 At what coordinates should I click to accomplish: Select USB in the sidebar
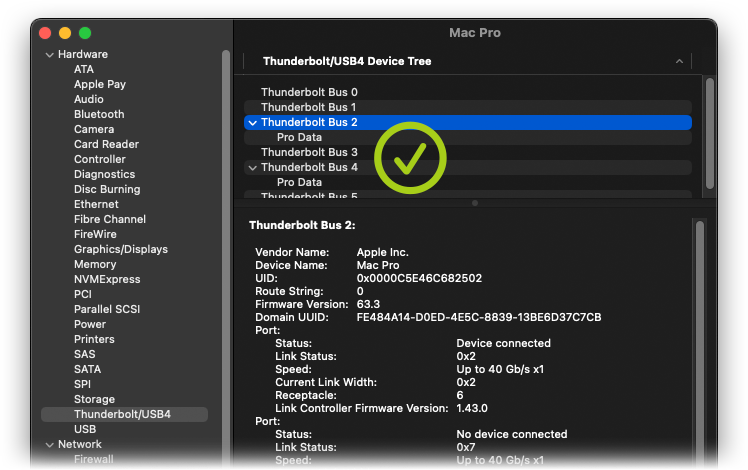[85, 429]
